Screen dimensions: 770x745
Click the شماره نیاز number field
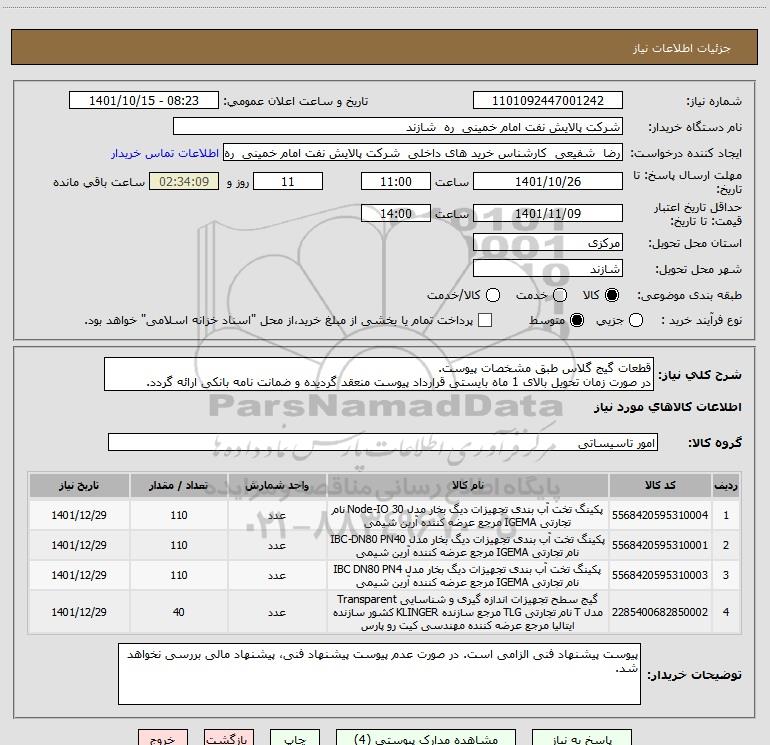547,101
